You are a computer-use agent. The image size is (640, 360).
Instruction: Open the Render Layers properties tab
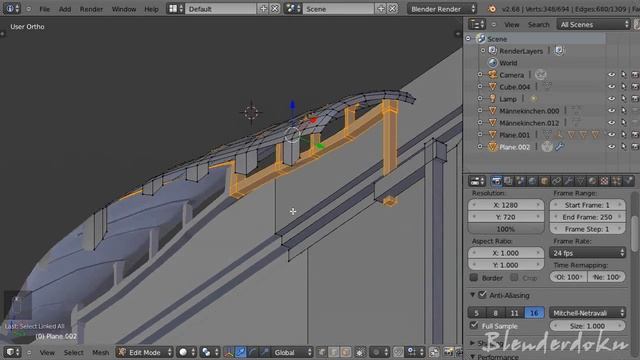pos(508,181)
